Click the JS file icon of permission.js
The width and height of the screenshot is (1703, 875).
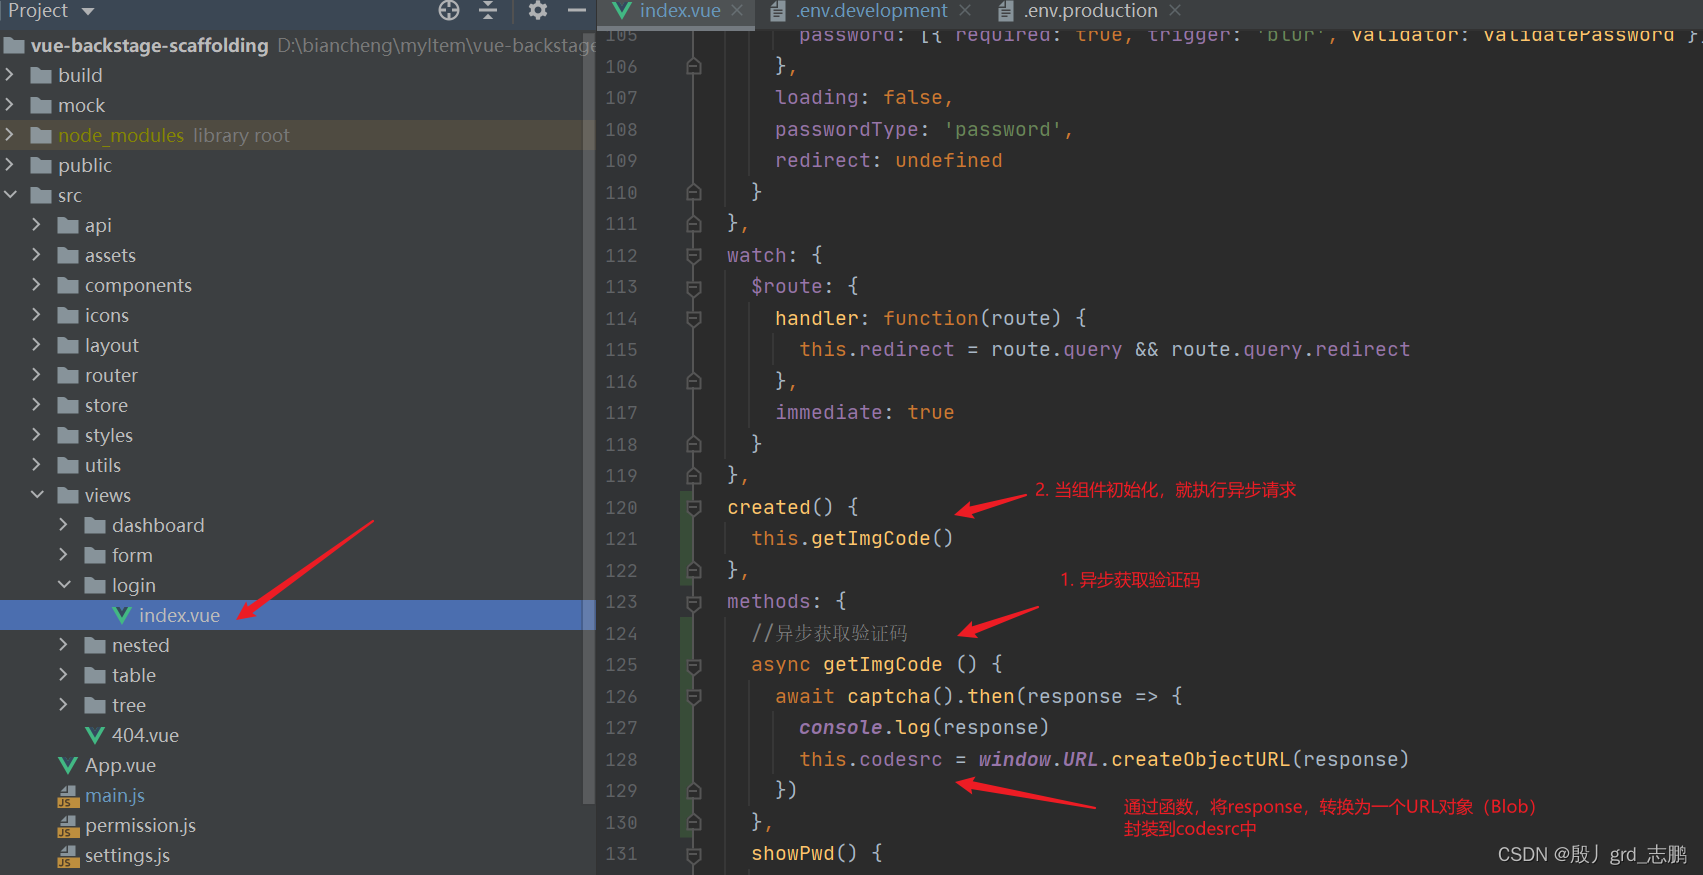[x=68, y=826]
